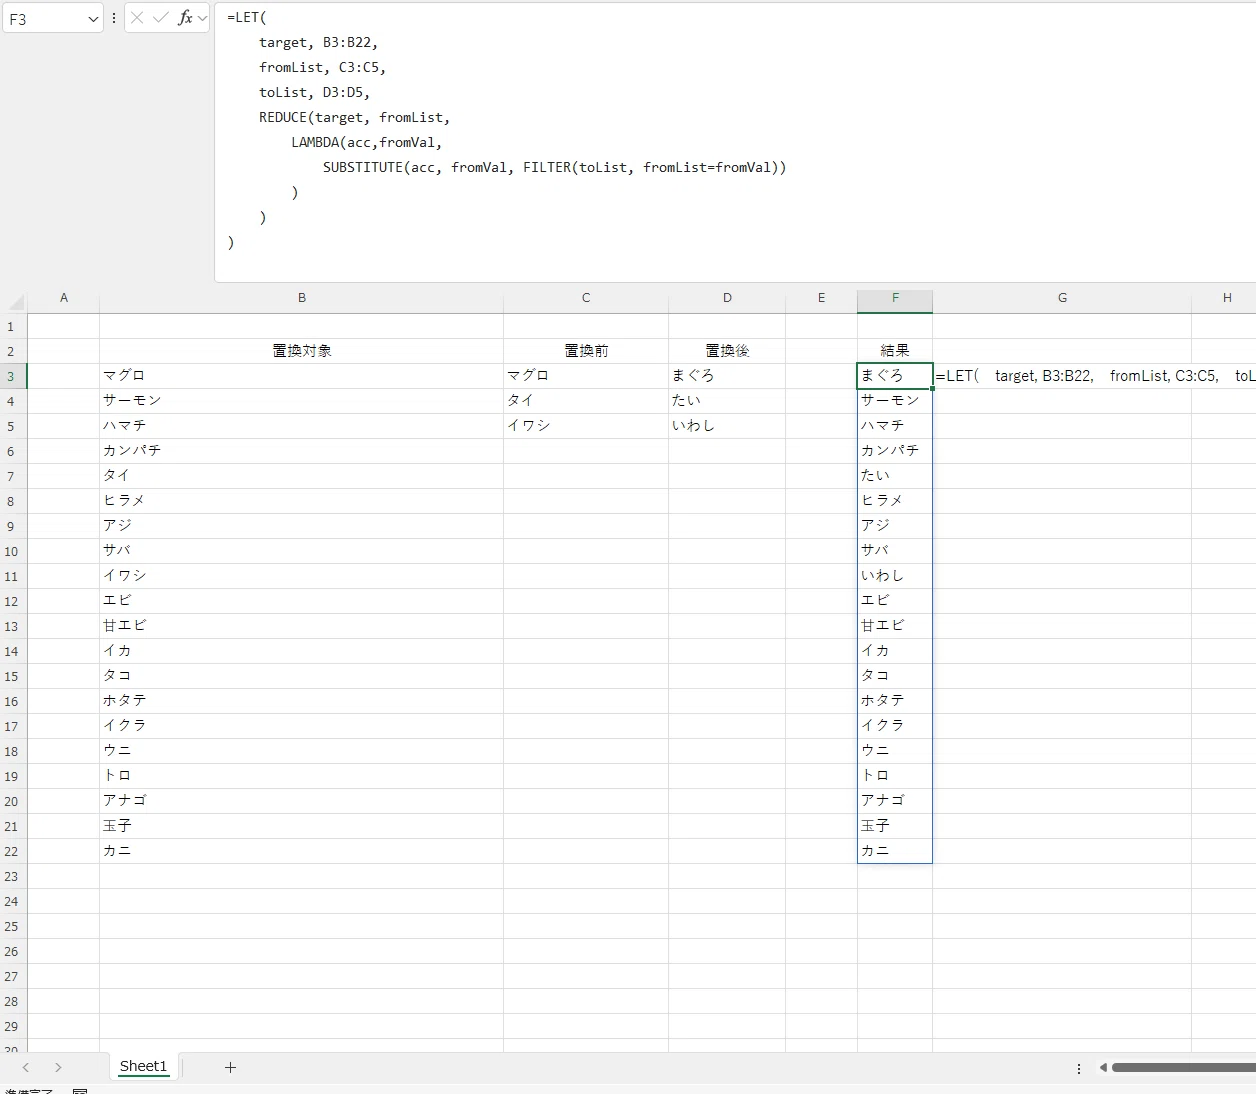Click inside the formula bar LET formula
This screenshot has width=1256, height=1094.
(735, 143)
